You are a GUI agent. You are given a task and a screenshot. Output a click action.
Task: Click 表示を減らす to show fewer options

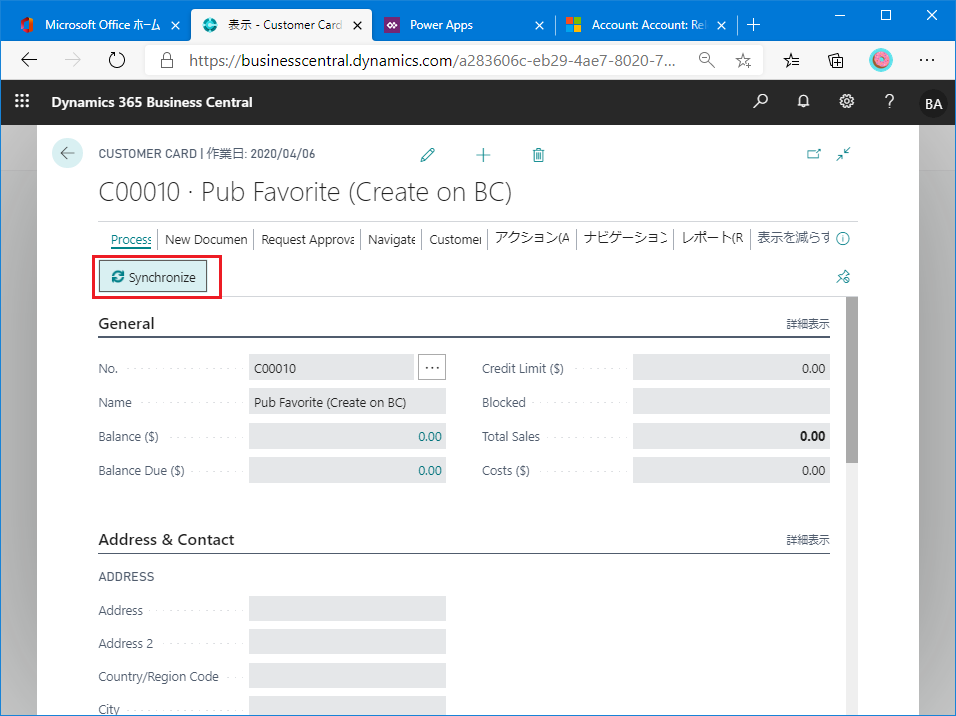pos(793,238)
